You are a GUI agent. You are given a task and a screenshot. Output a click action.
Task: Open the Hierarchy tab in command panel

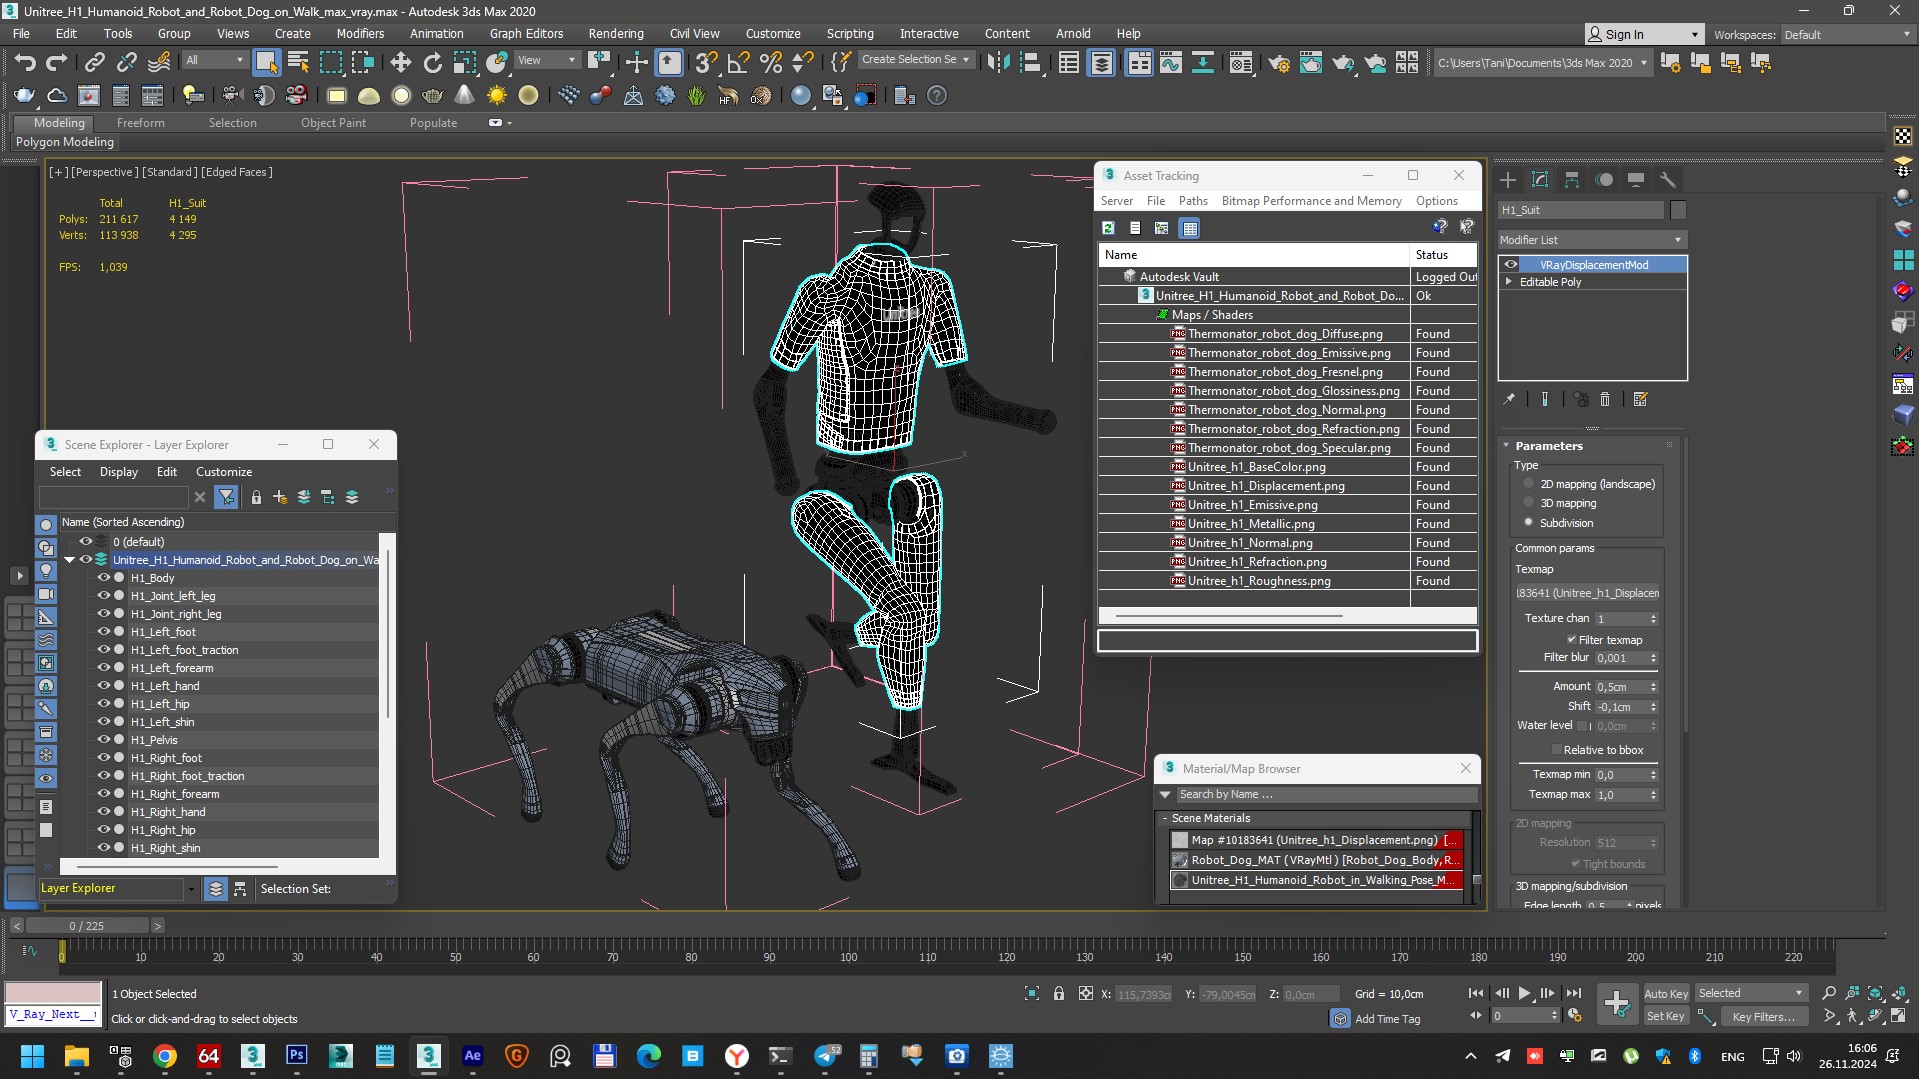tap(1572, 180)
